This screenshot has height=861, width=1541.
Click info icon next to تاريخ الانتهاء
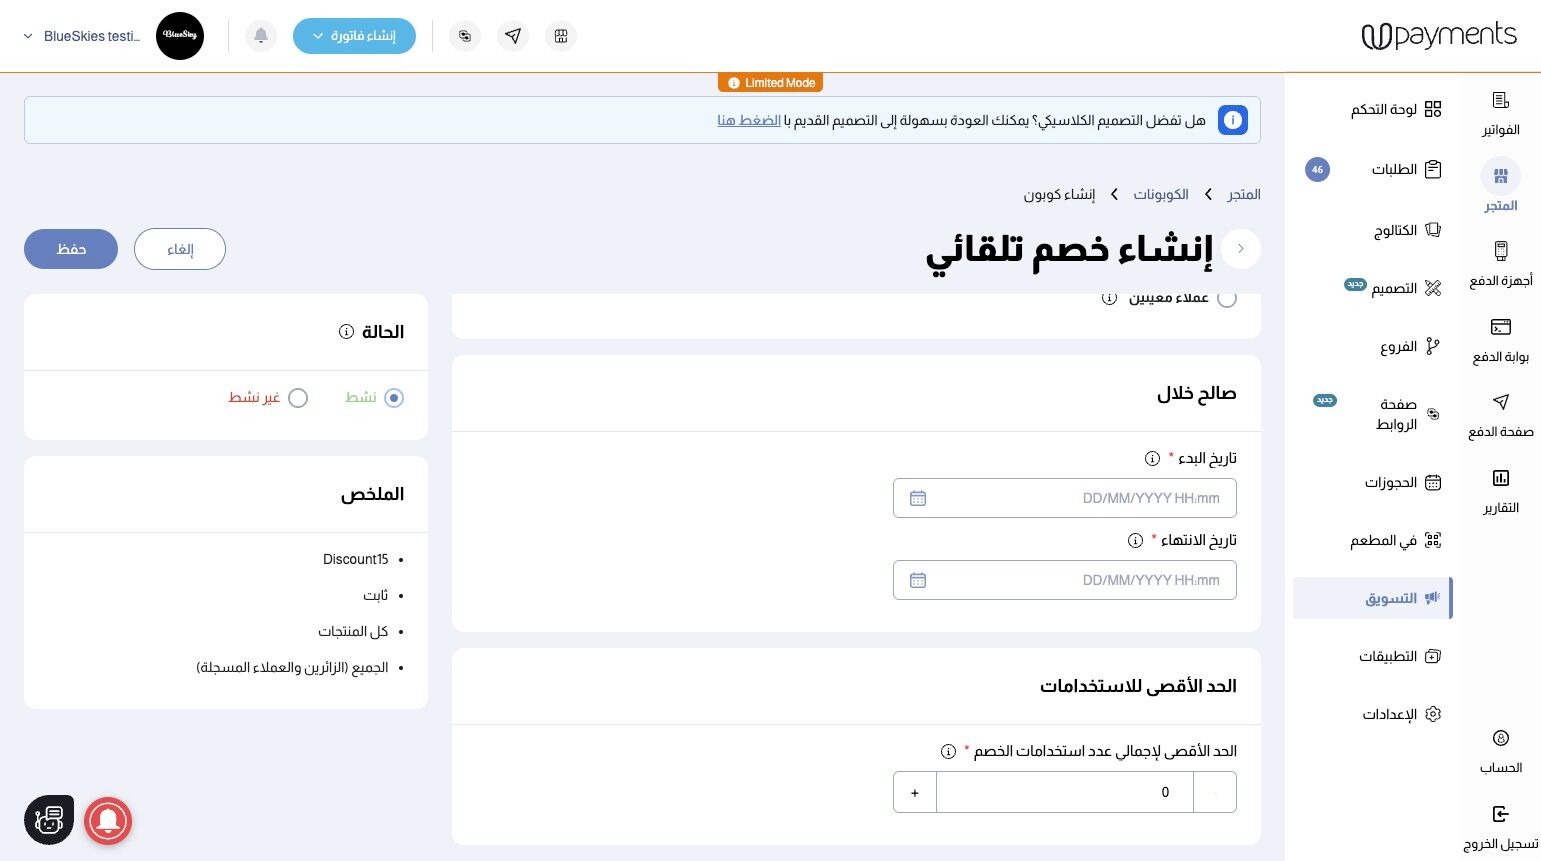click(x=1135, y=540)
